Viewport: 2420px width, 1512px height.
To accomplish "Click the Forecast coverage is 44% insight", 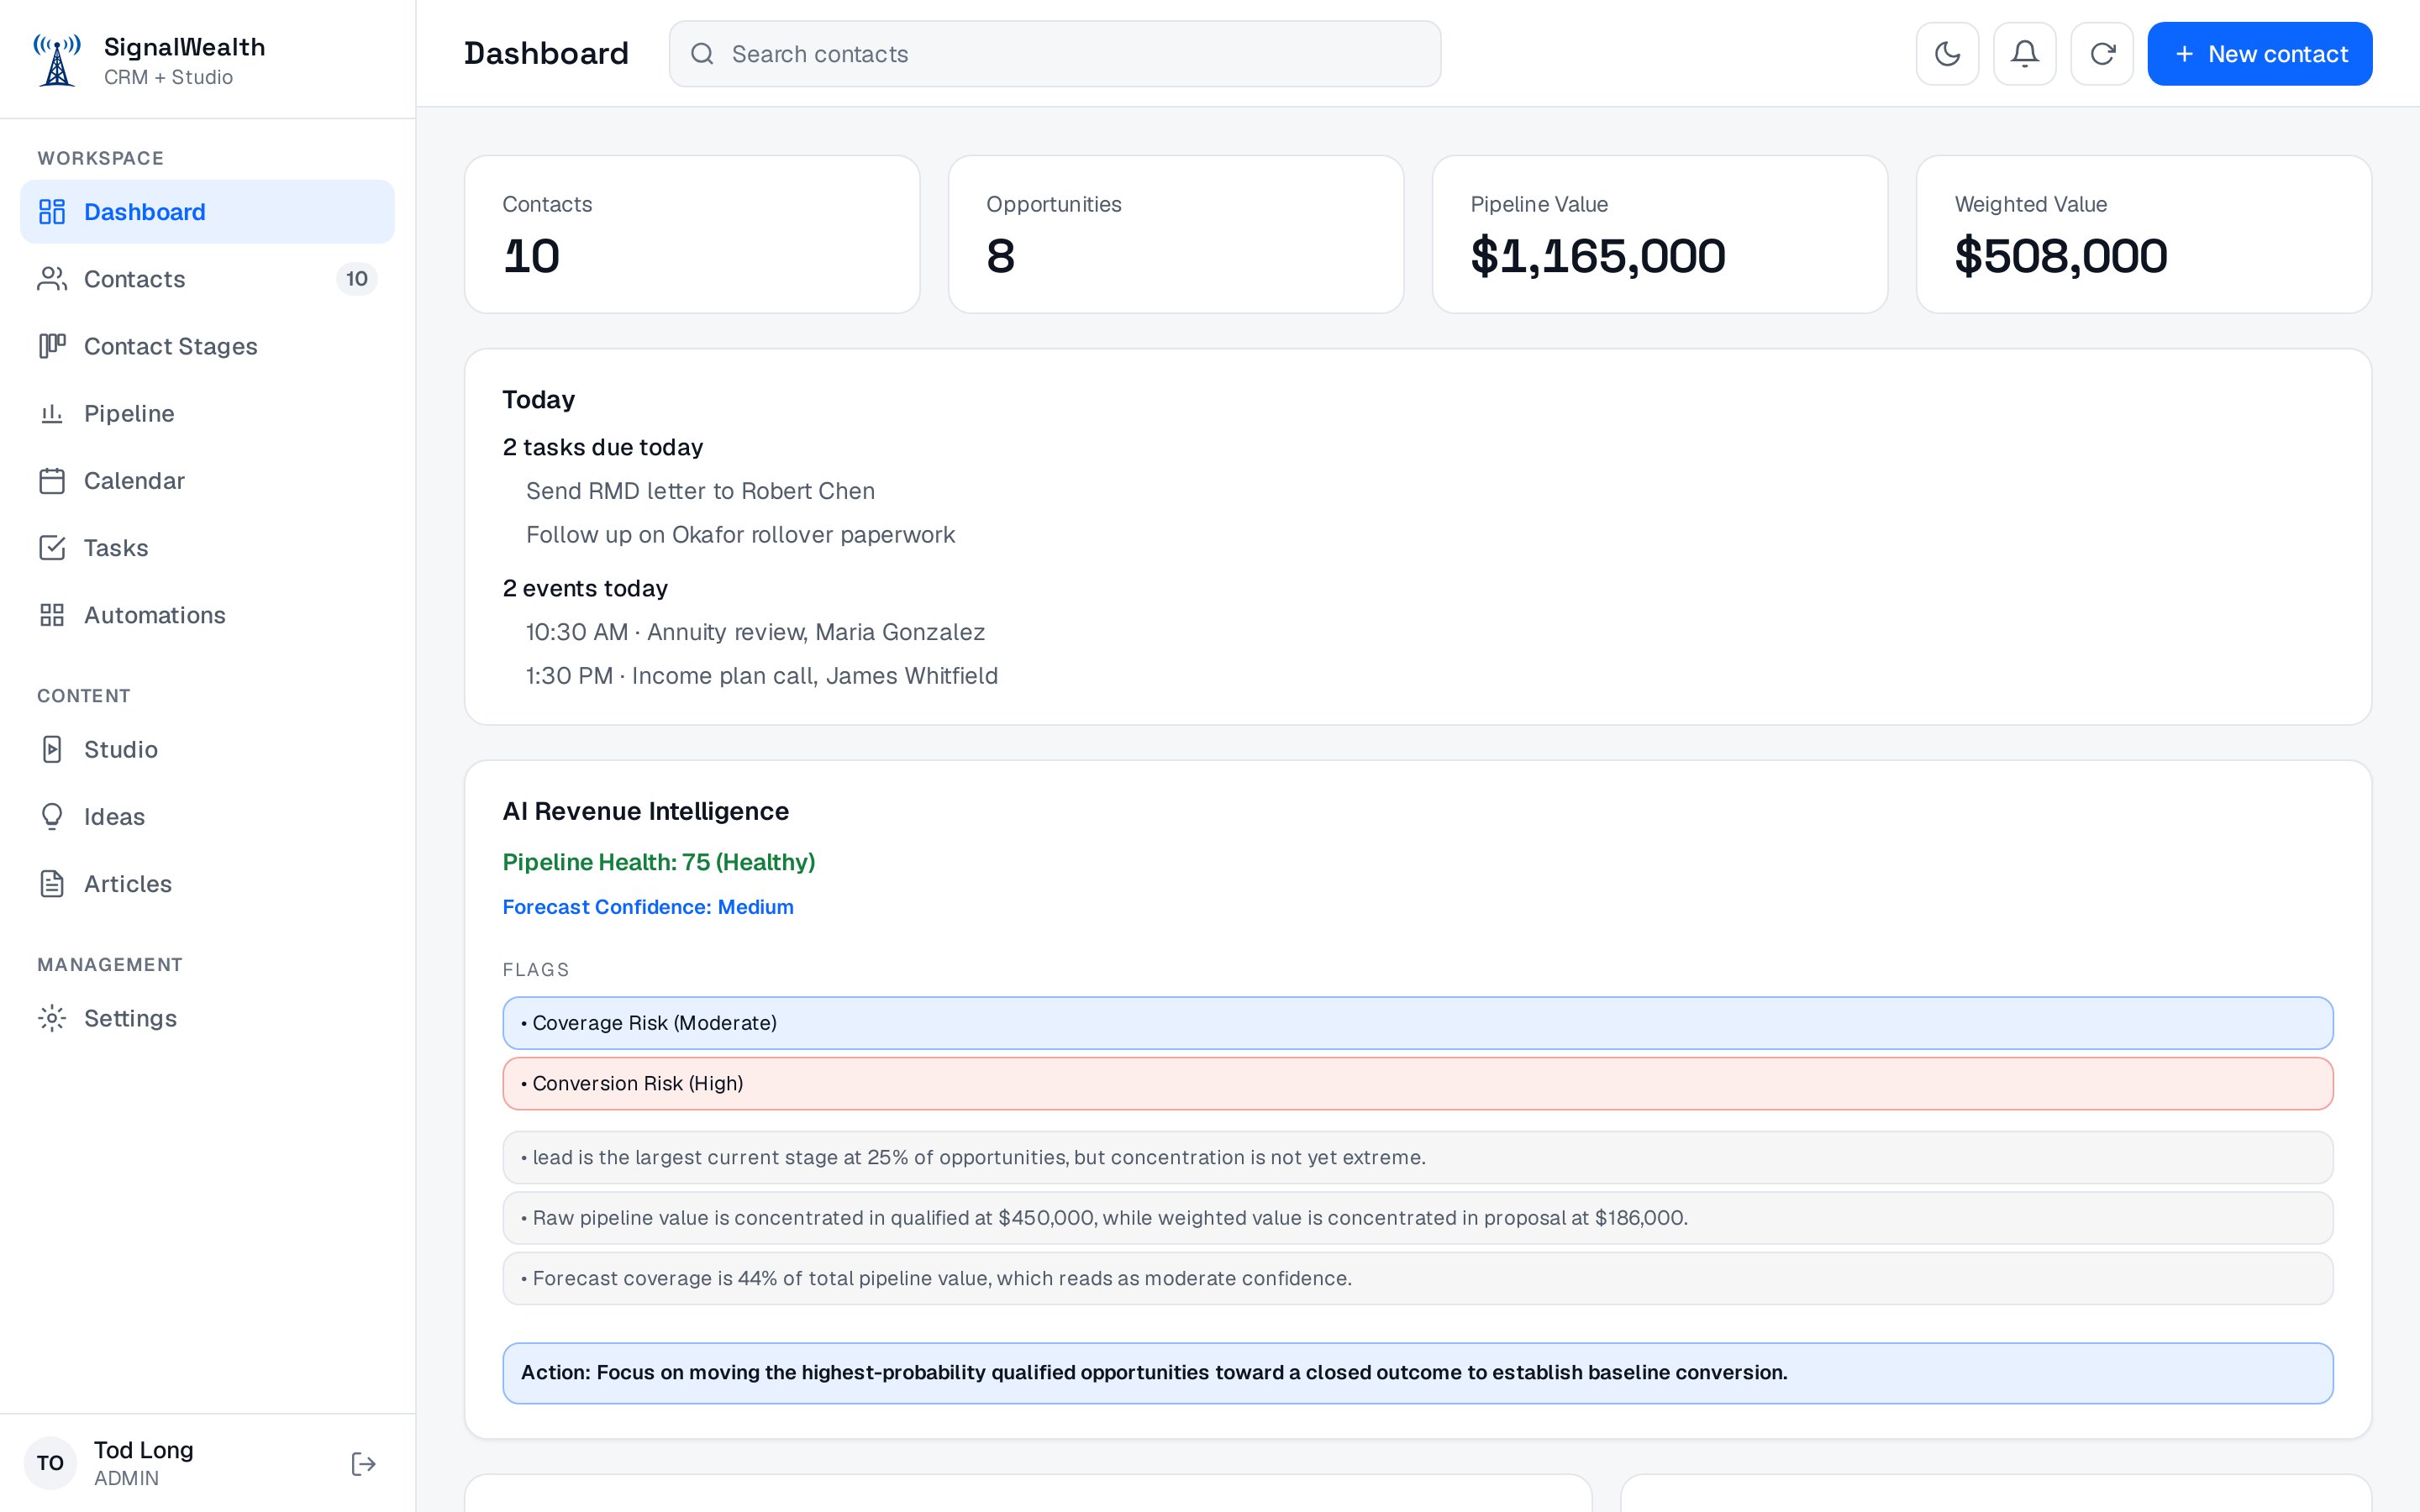I will (x=1417, y=1278).
